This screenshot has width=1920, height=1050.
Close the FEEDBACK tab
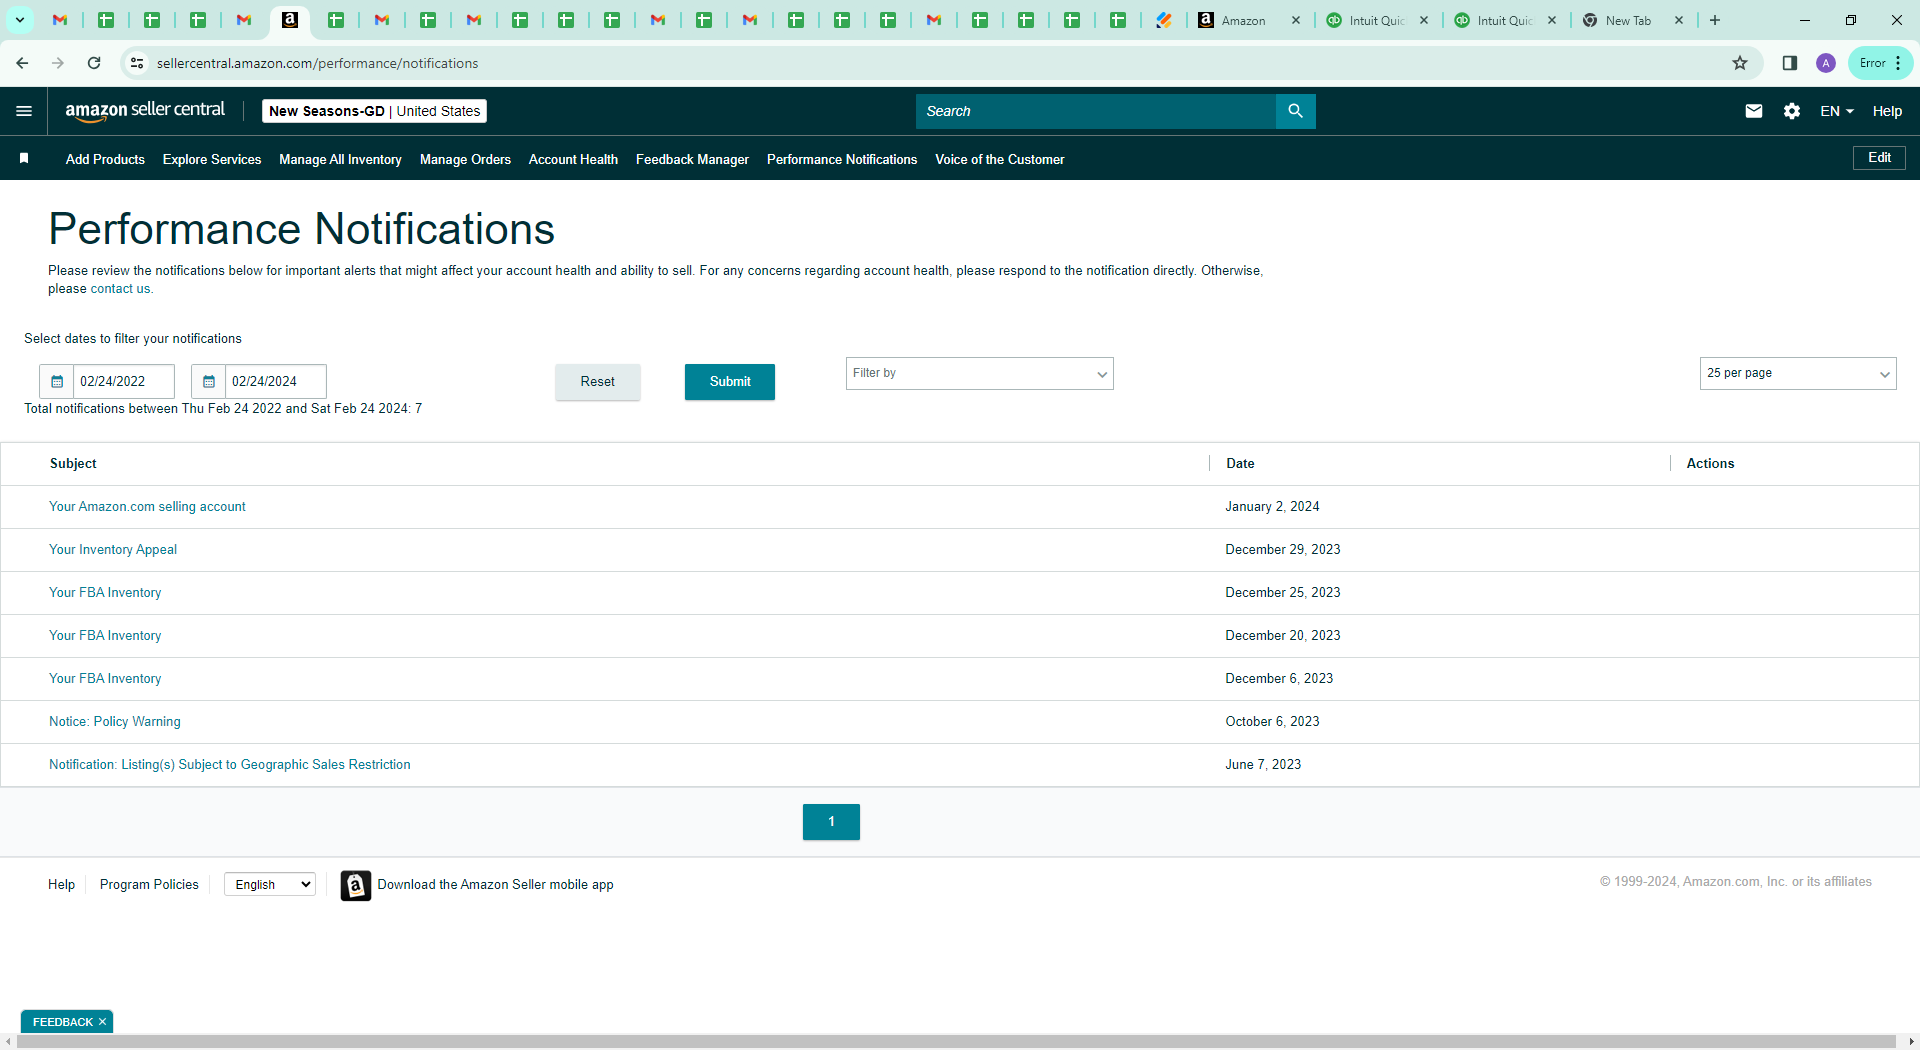(102, 1022)
